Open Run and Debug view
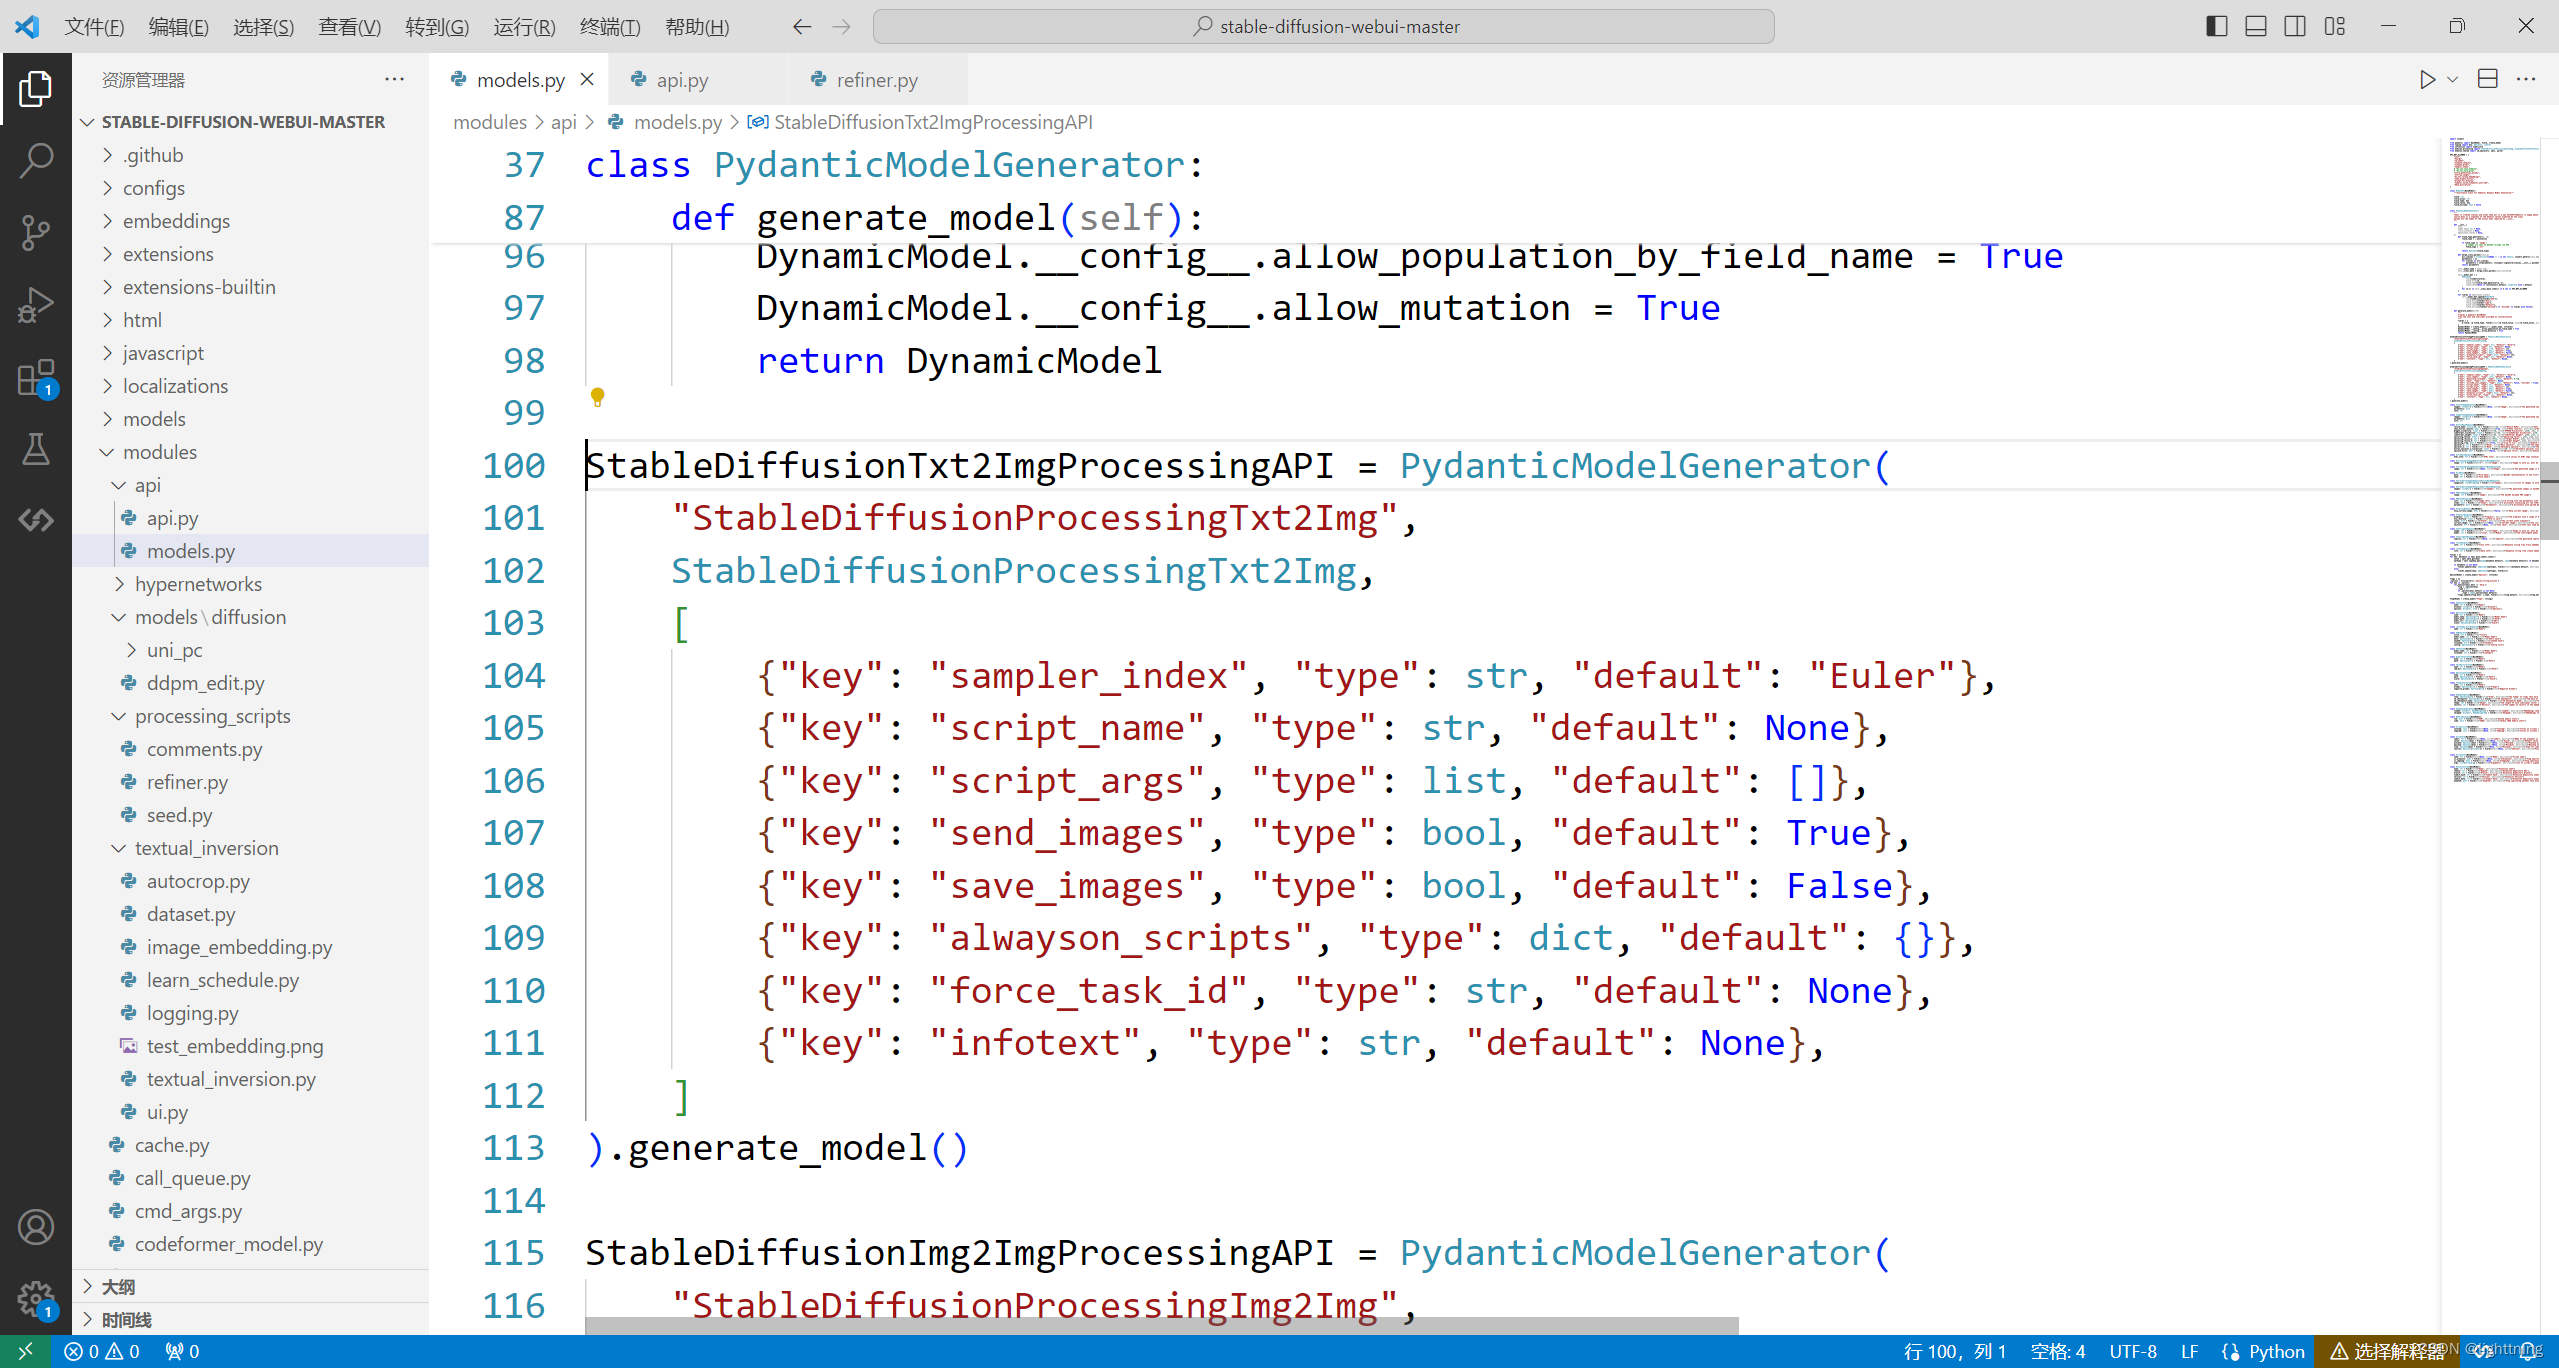 (x=36, y=305)
